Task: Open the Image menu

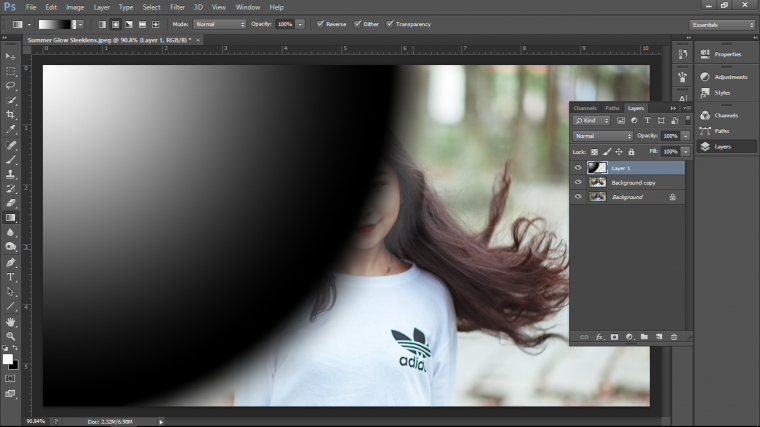Action: click(75, 7)
